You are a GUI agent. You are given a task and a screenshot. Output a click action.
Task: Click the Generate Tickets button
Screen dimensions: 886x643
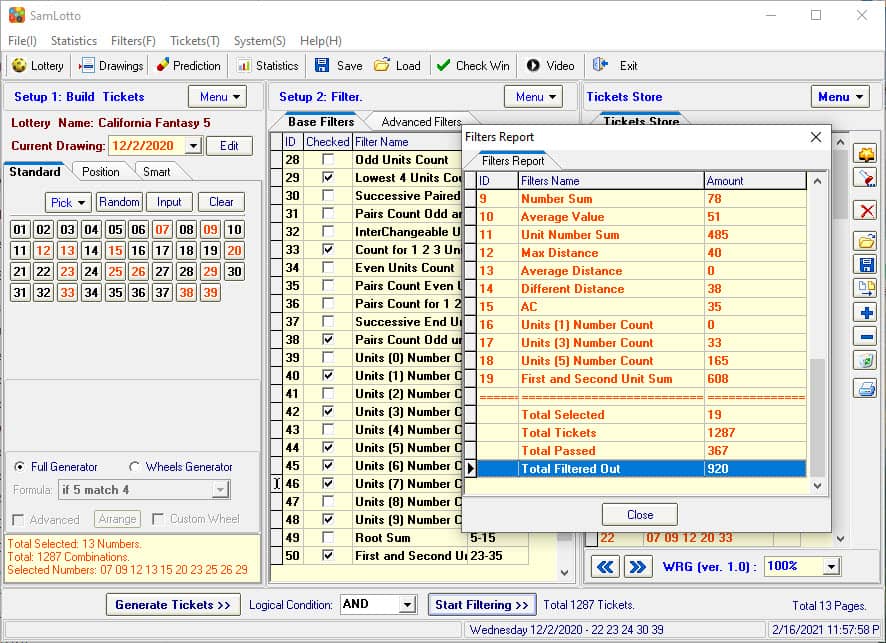point(172,605)
